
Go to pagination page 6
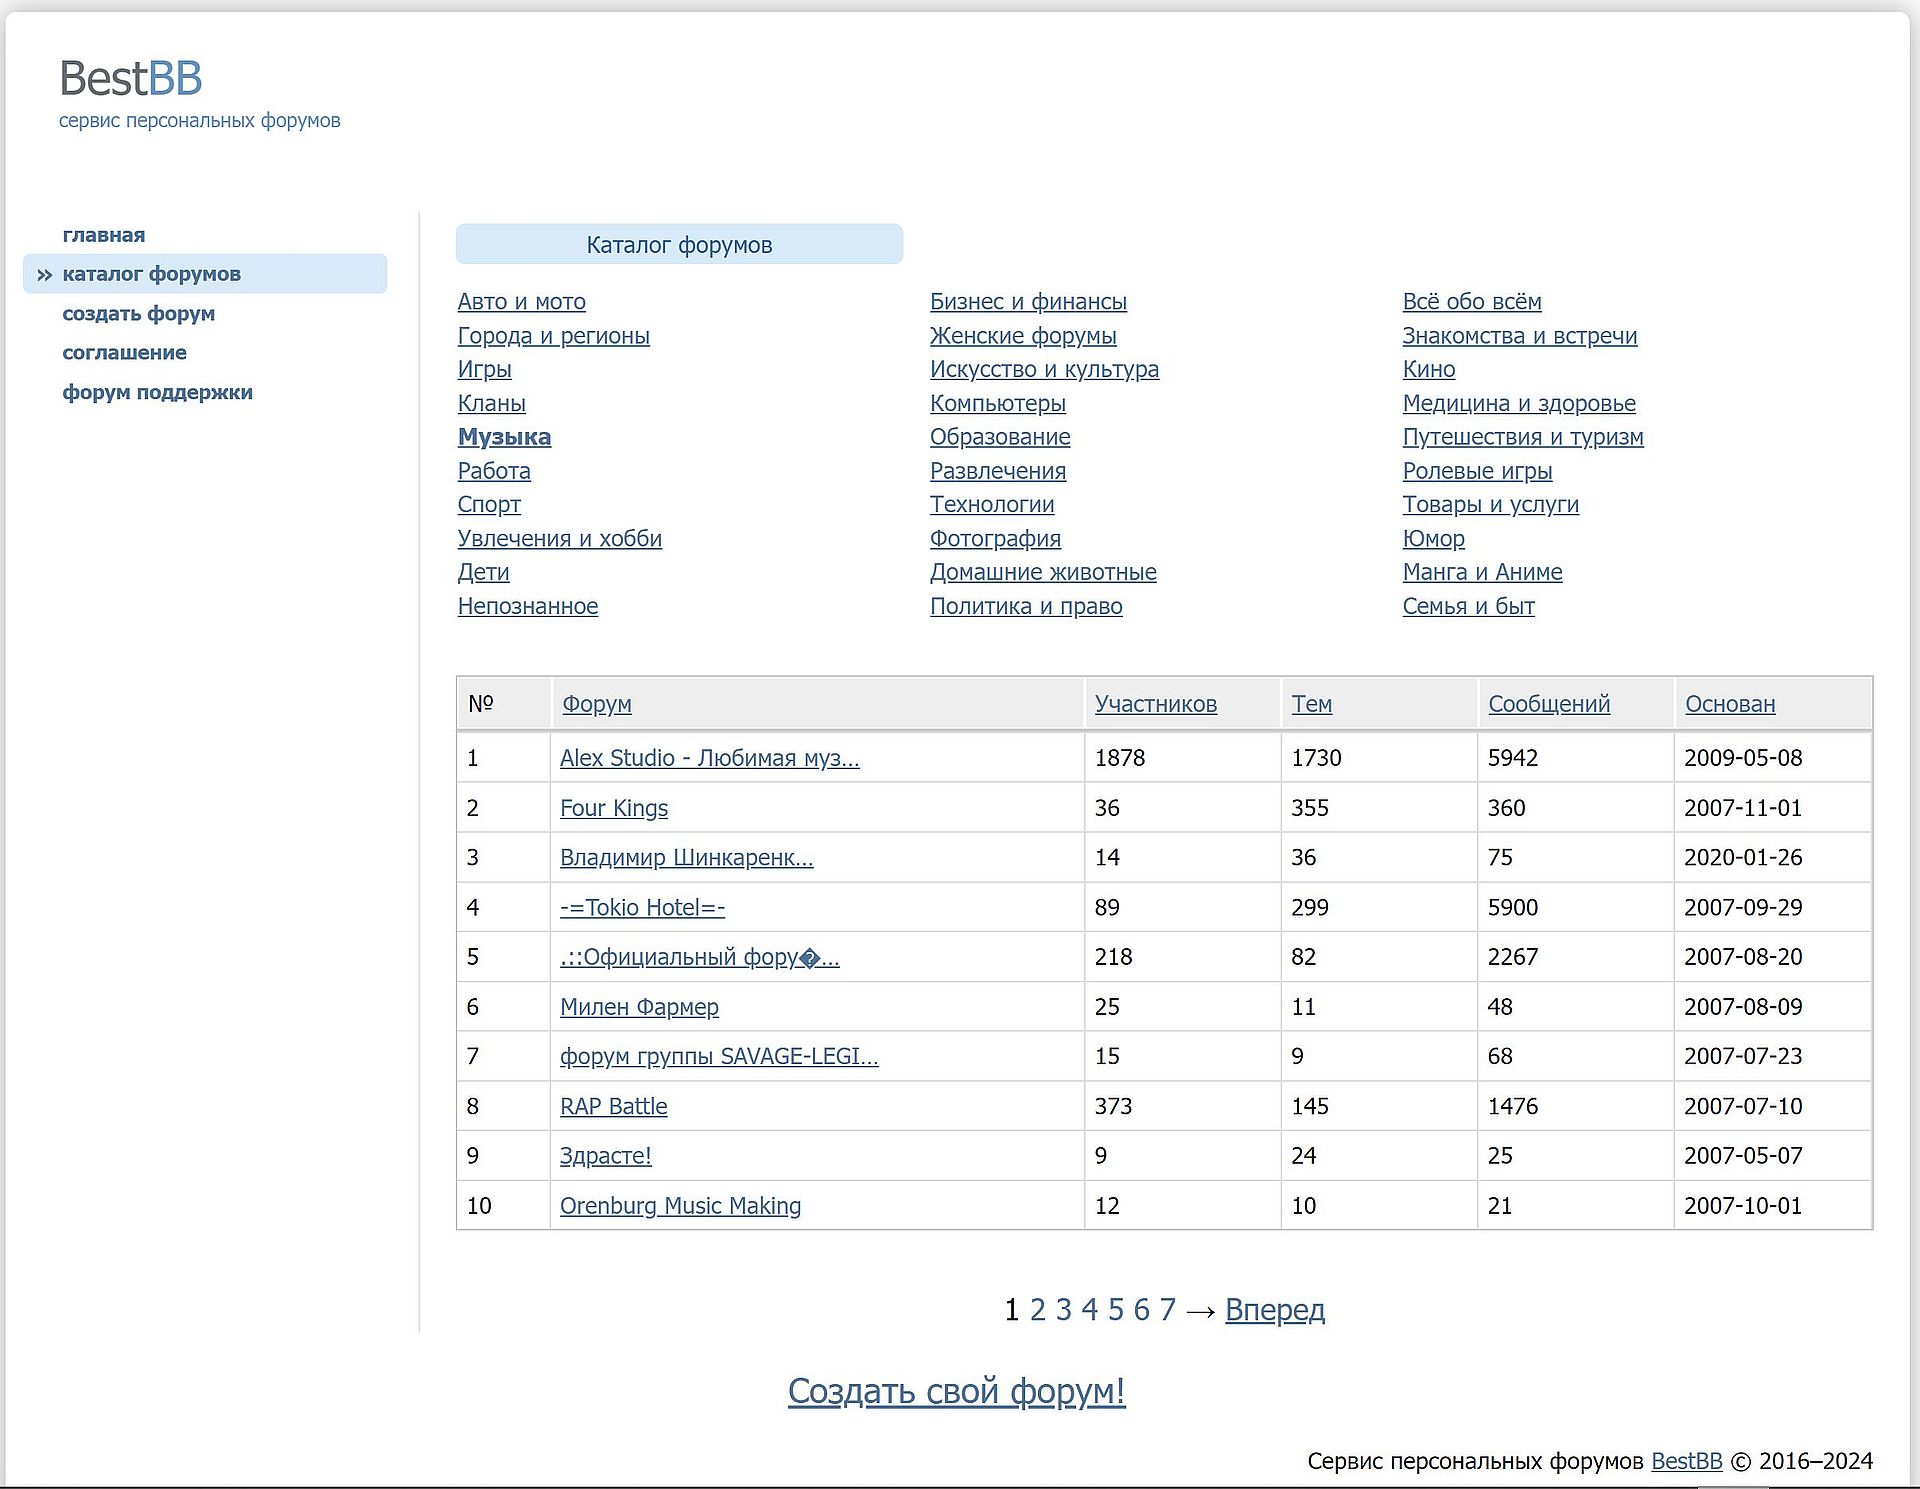pos(1142,1309)
